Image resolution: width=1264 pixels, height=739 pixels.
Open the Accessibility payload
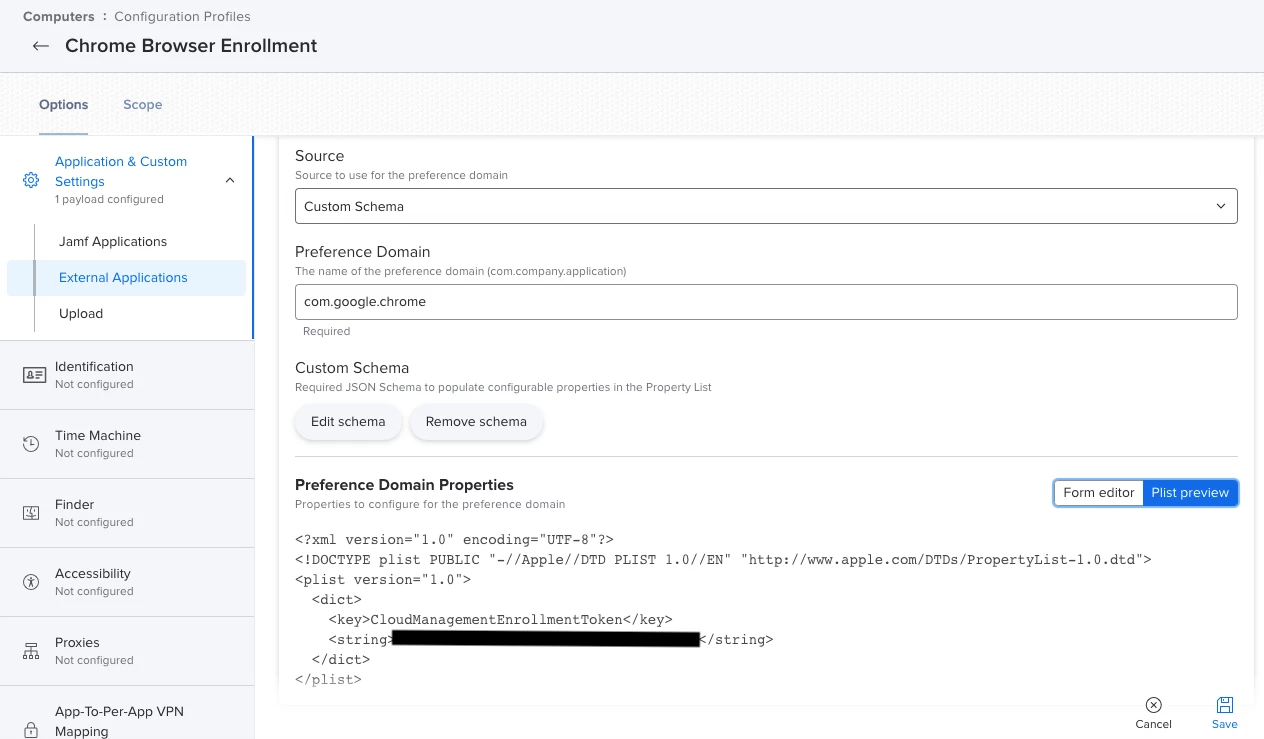pyautogui.click(x=126, y=582)
